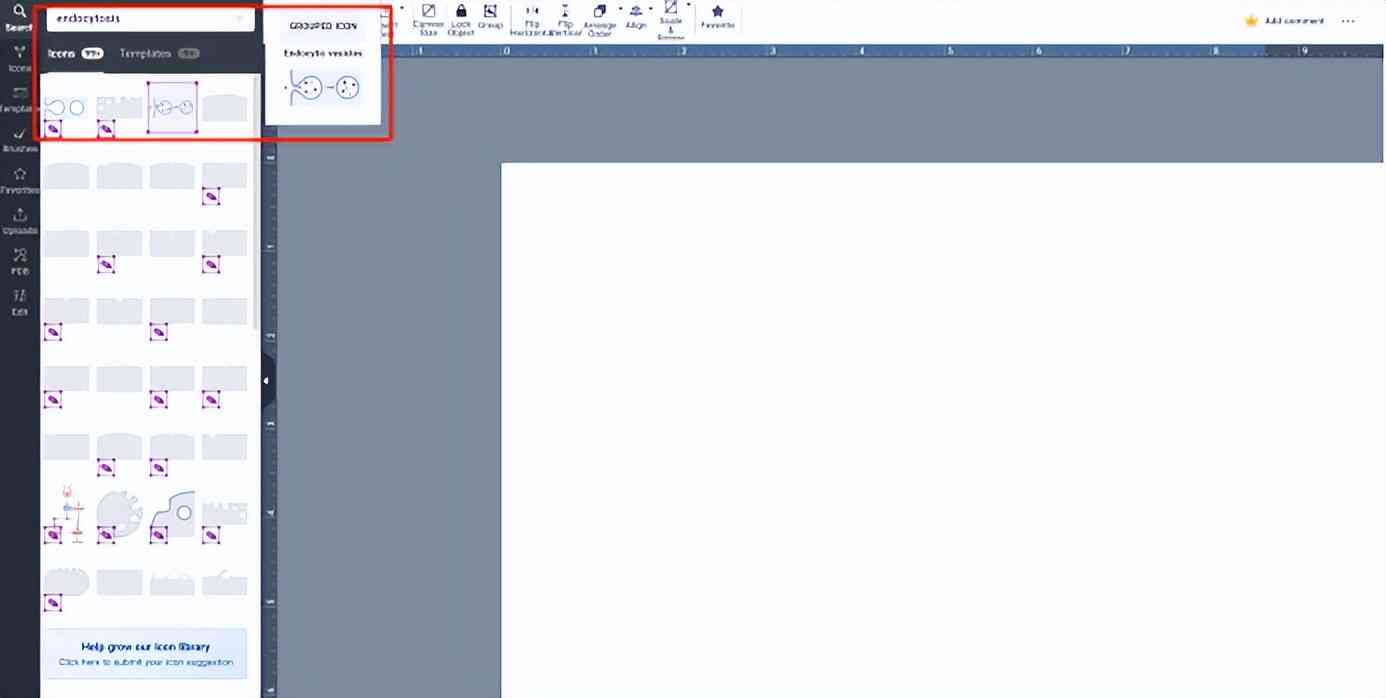Select the Brushes tool in sidebar
Viewport: 1386px width, 698px height.
(19, 139)
